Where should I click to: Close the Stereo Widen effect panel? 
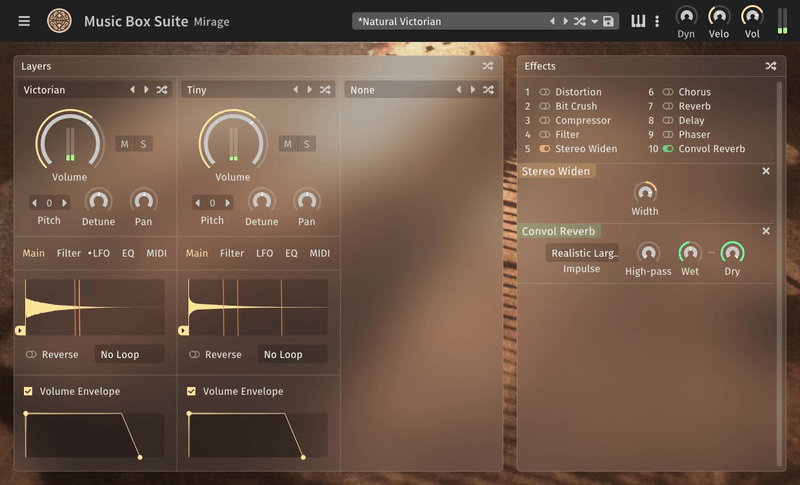[766, 171]
